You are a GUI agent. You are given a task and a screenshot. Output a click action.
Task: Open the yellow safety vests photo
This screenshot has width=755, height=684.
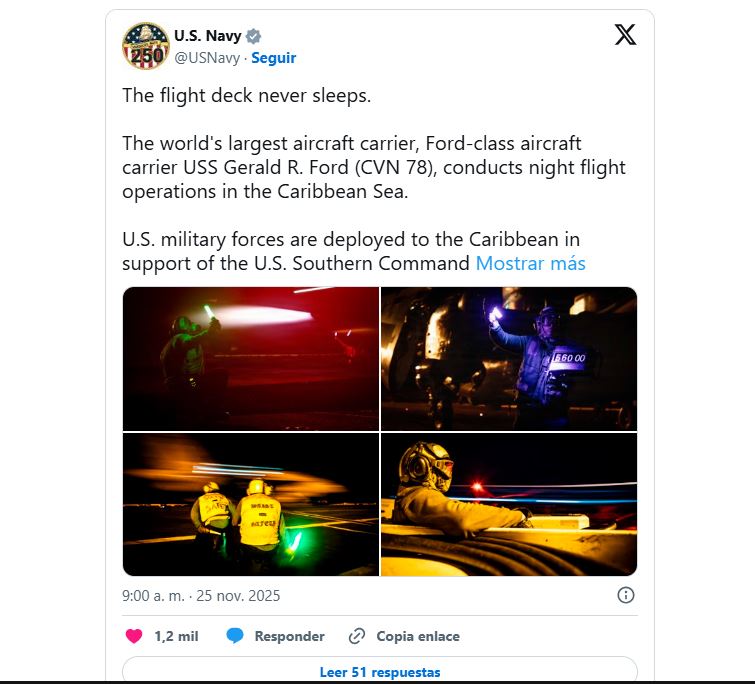point(251,504)
